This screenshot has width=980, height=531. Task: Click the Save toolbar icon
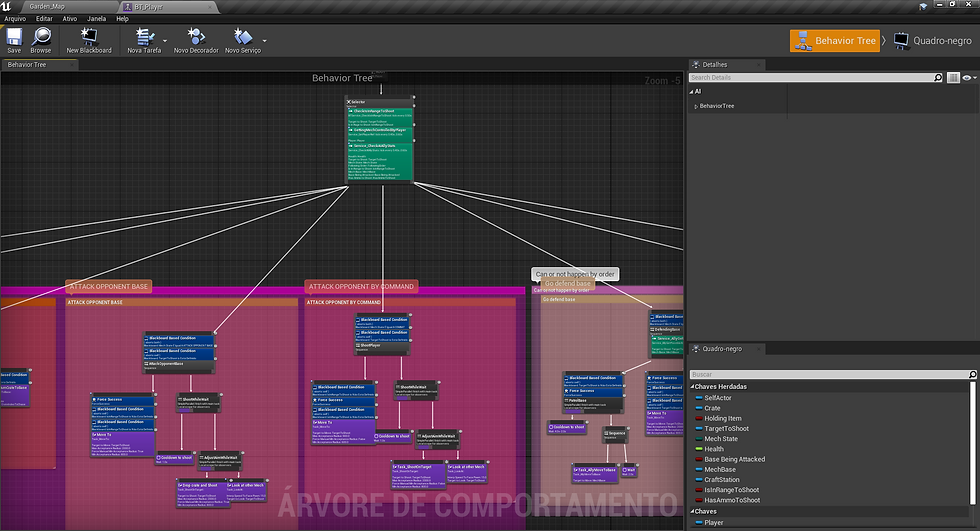coord(14,36)
